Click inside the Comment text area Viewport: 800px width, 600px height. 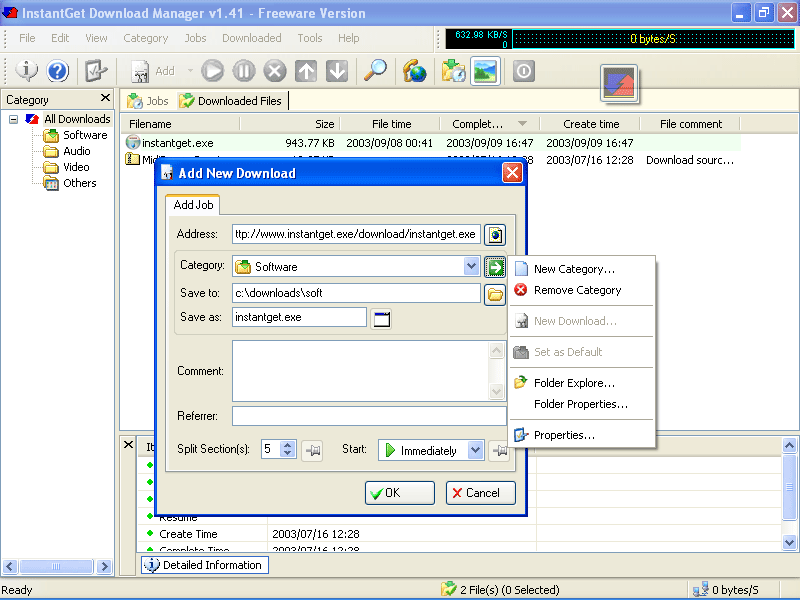point(361,371)
